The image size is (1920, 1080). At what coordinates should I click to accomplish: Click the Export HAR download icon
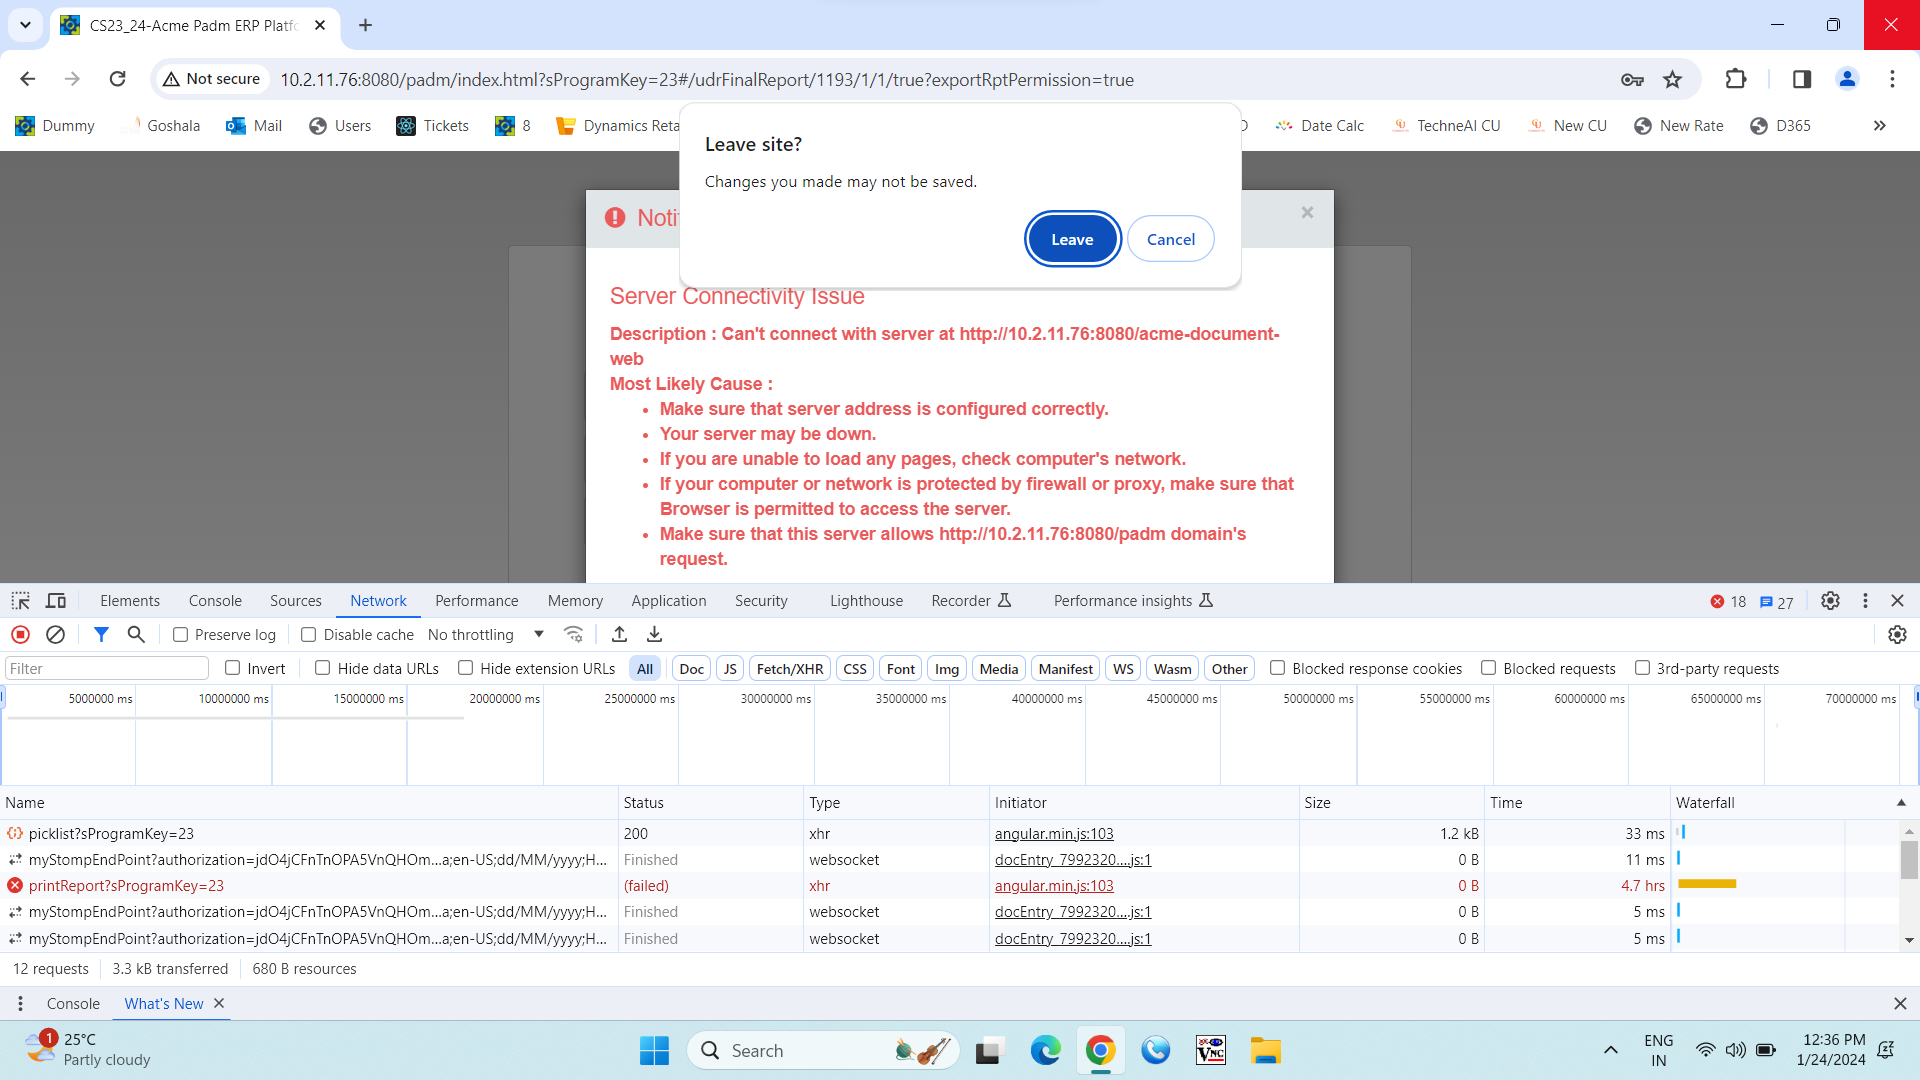point(654,635)
